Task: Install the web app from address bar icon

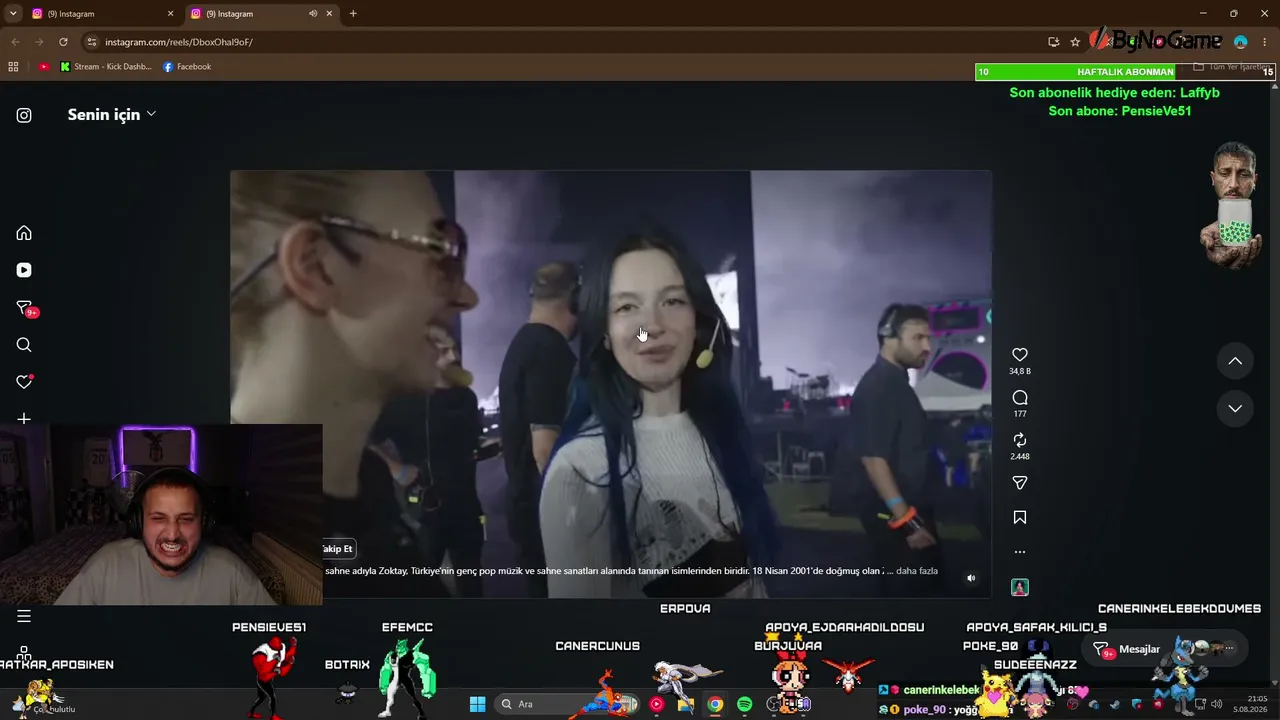Action: point(1054,42)
